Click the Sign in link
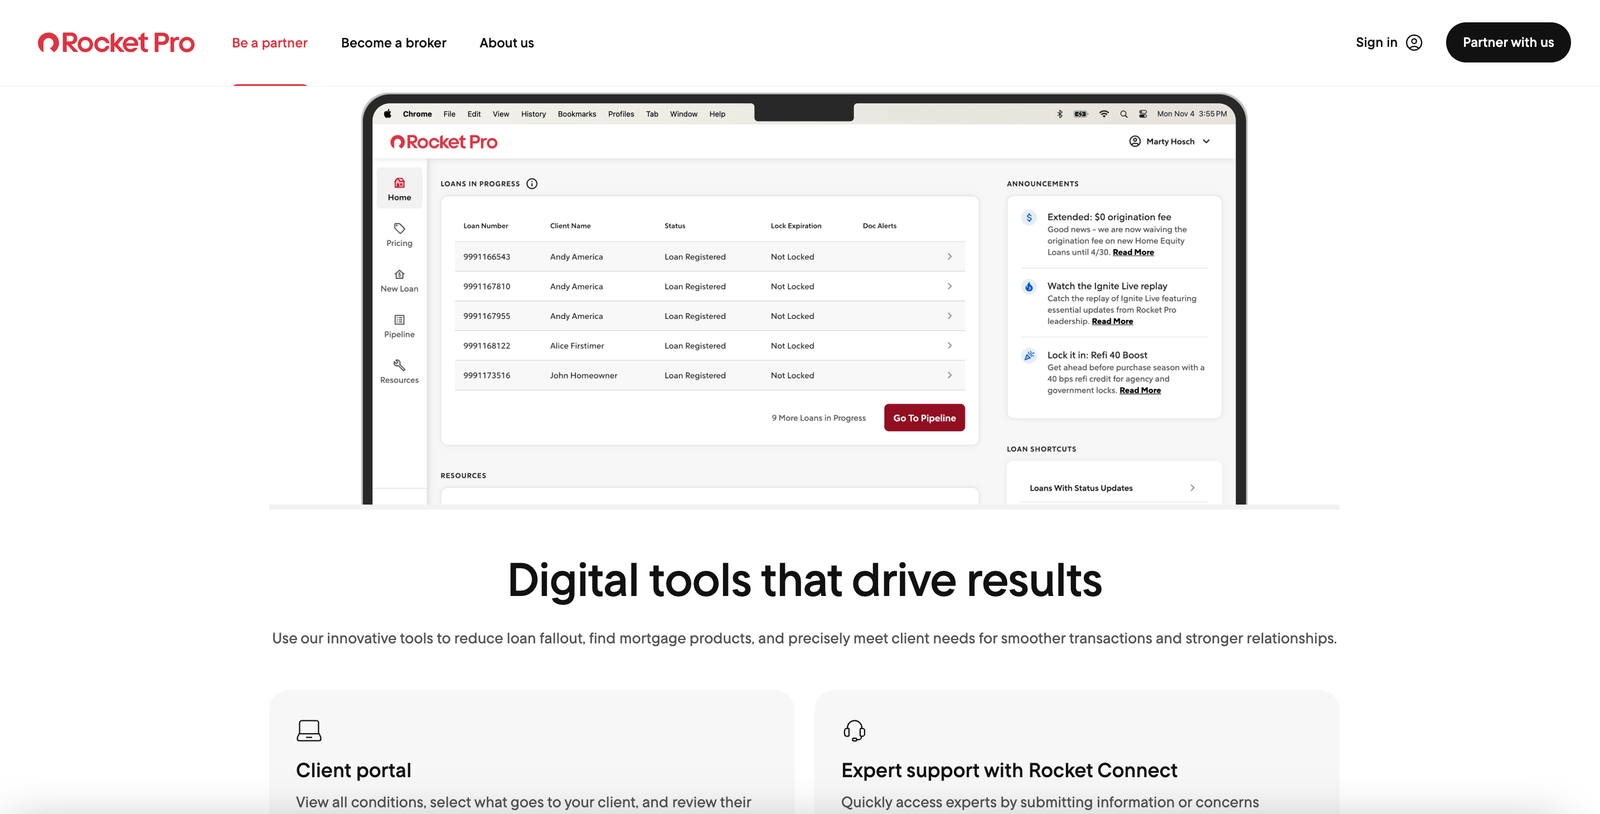Screen dimensions: 1600x814 [1377, 42]
